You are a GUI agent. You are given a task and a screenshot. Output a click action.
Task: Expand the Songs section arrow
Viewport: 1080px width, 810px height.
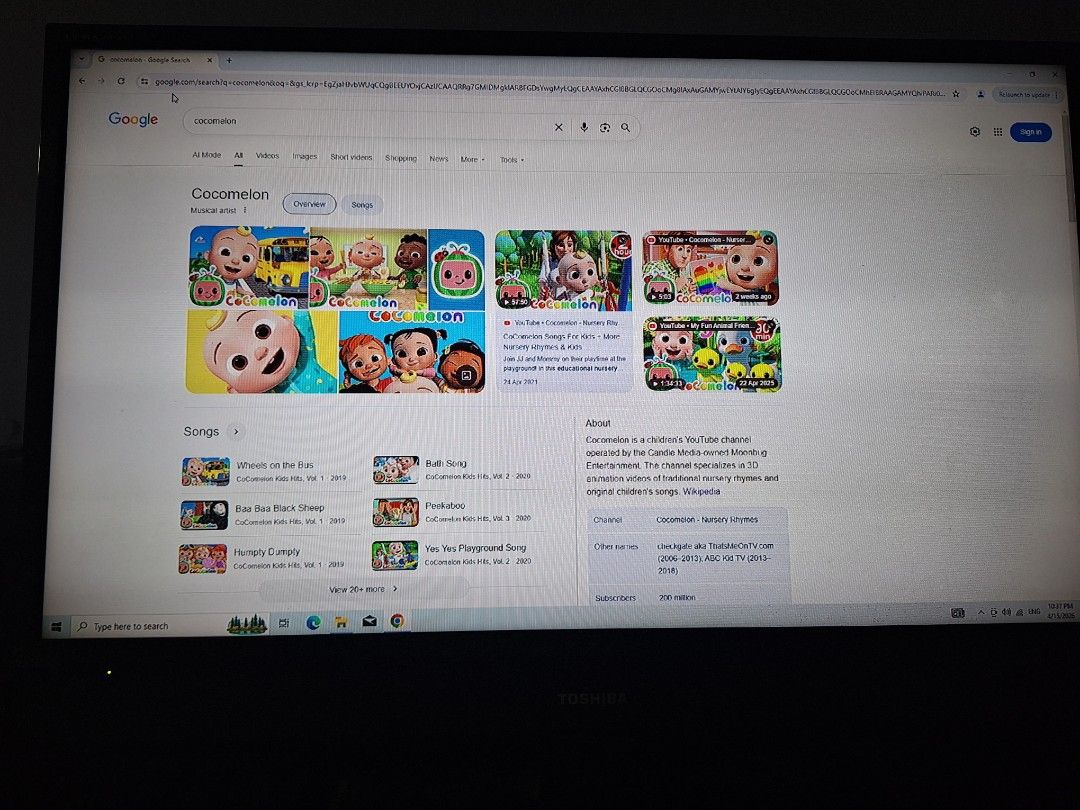[x=236, y=432]
